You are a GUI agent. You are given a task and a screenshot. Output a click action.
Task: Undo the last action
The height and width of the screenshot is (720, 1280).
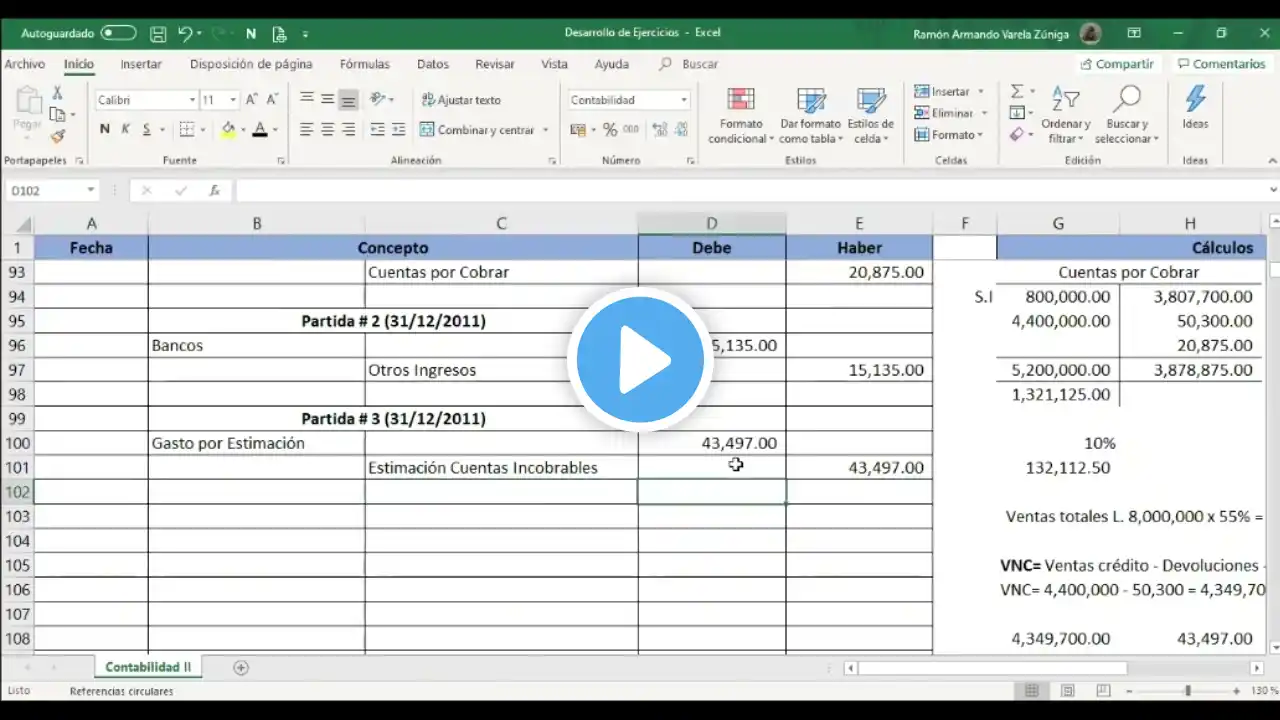point(185,34)
